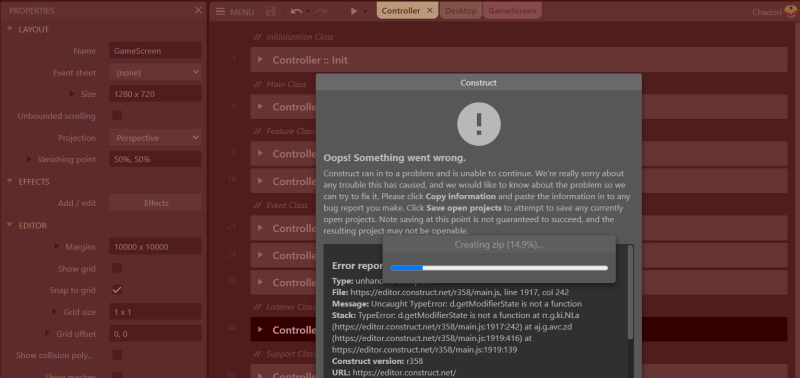800x378 pixels.
Task: Switch to the Desktop tab
Action: tap(461, 11)
